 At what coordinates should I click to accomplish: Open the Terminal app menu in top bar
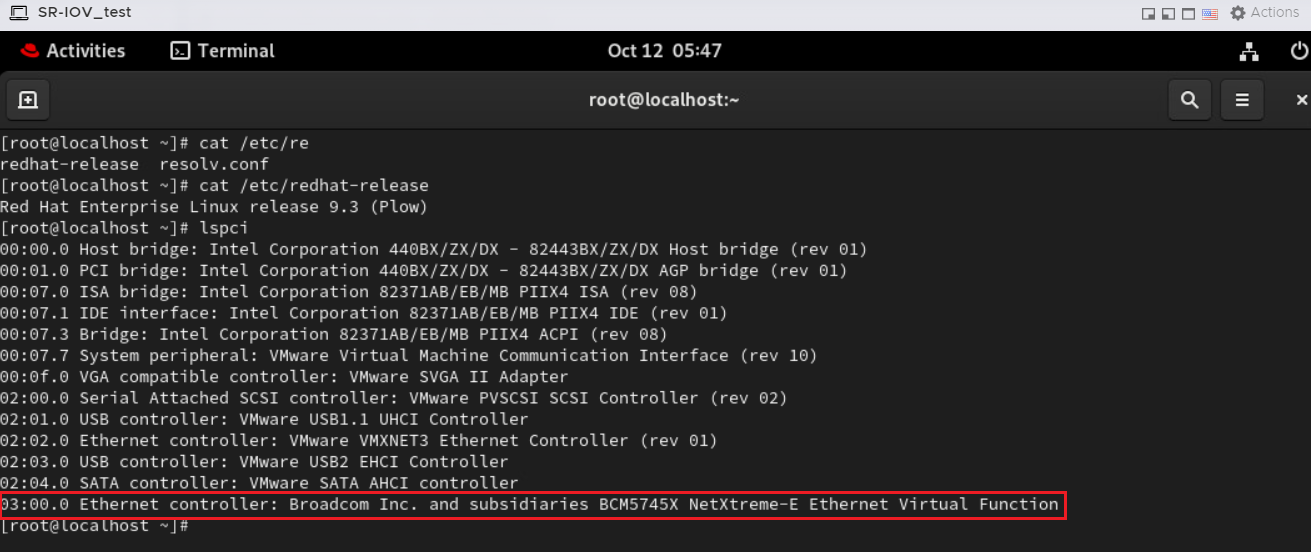pyautogui.click(x=223, y=51)
